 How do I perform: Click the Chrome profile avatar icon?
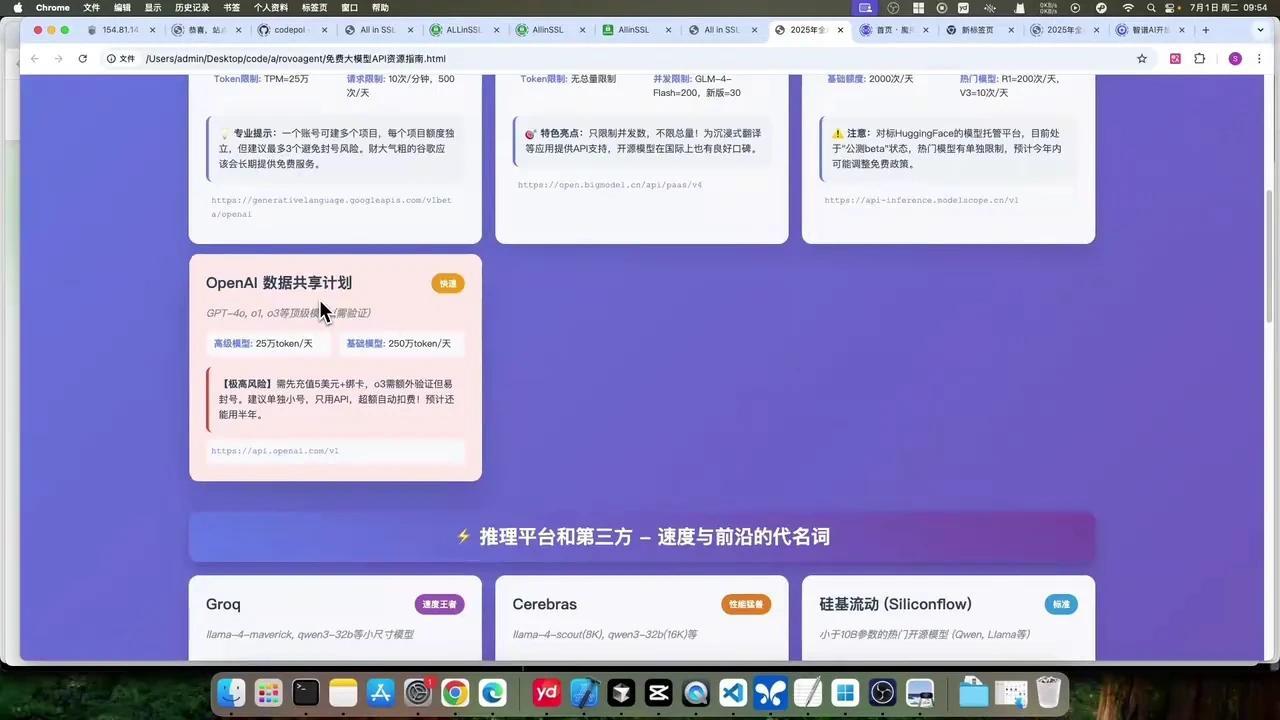tap(1236, 58)
